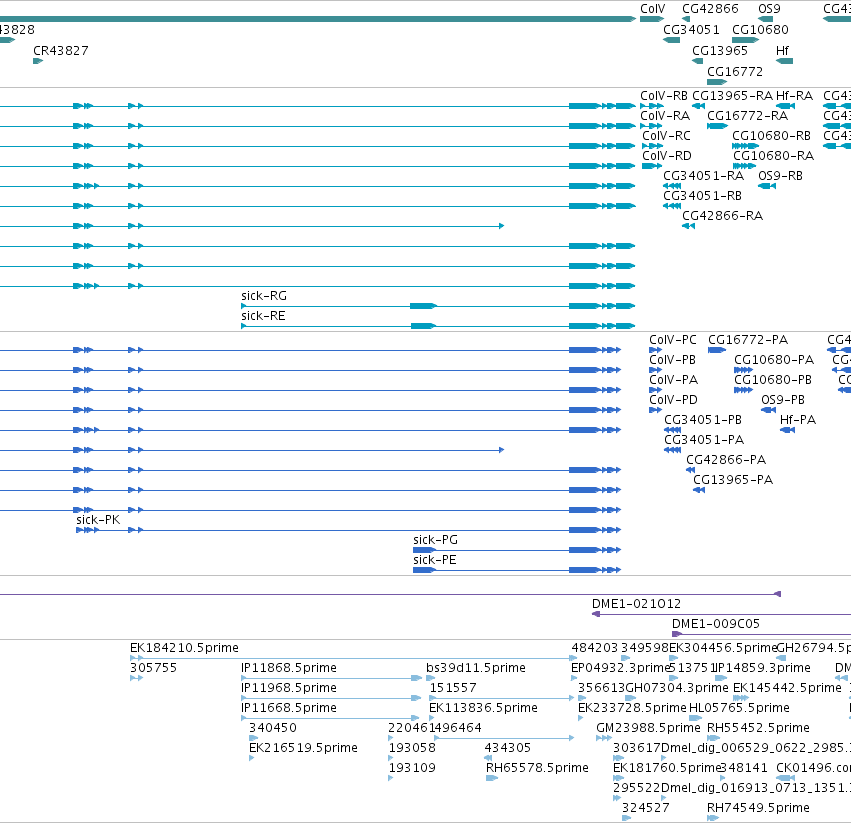Click the CG34051-RB transcript label
The height and width of the screenshot is (823, 851).
[x=702, y=195]
